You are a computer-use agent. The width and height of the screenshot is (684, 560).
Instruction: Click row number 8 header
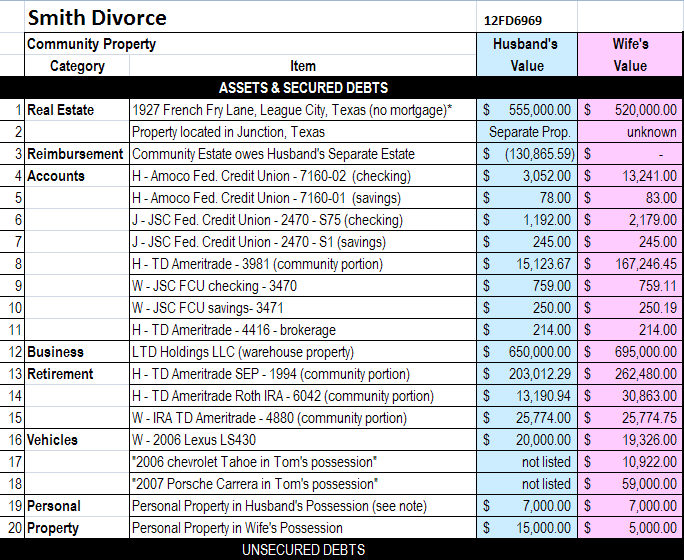click(x=13, y=264)
